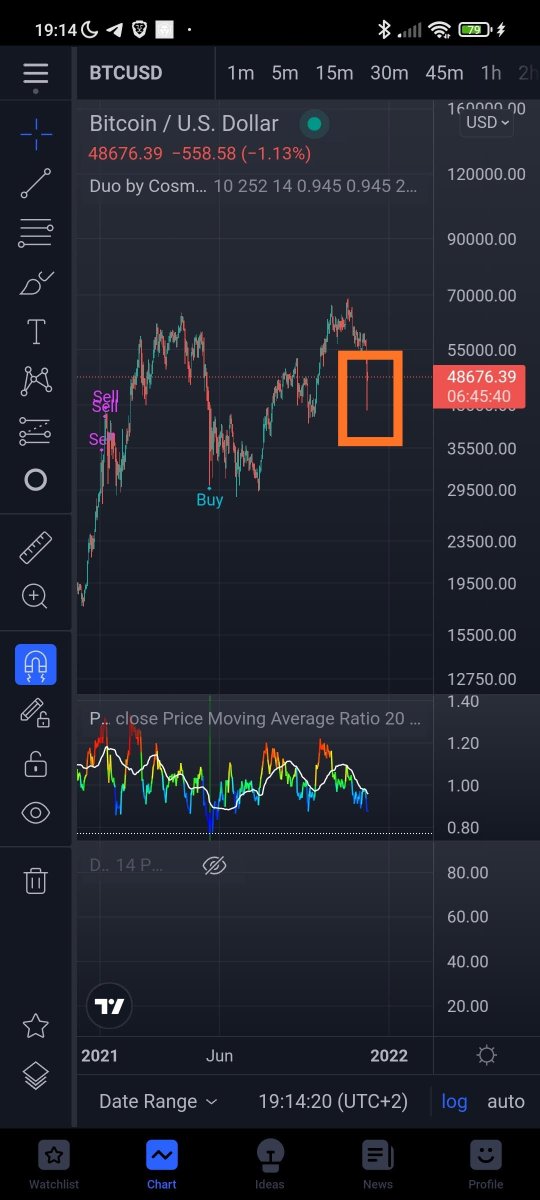Select the text annotation tool
This screenshot has width=540, height=1200.
click(x=35, y=332)
